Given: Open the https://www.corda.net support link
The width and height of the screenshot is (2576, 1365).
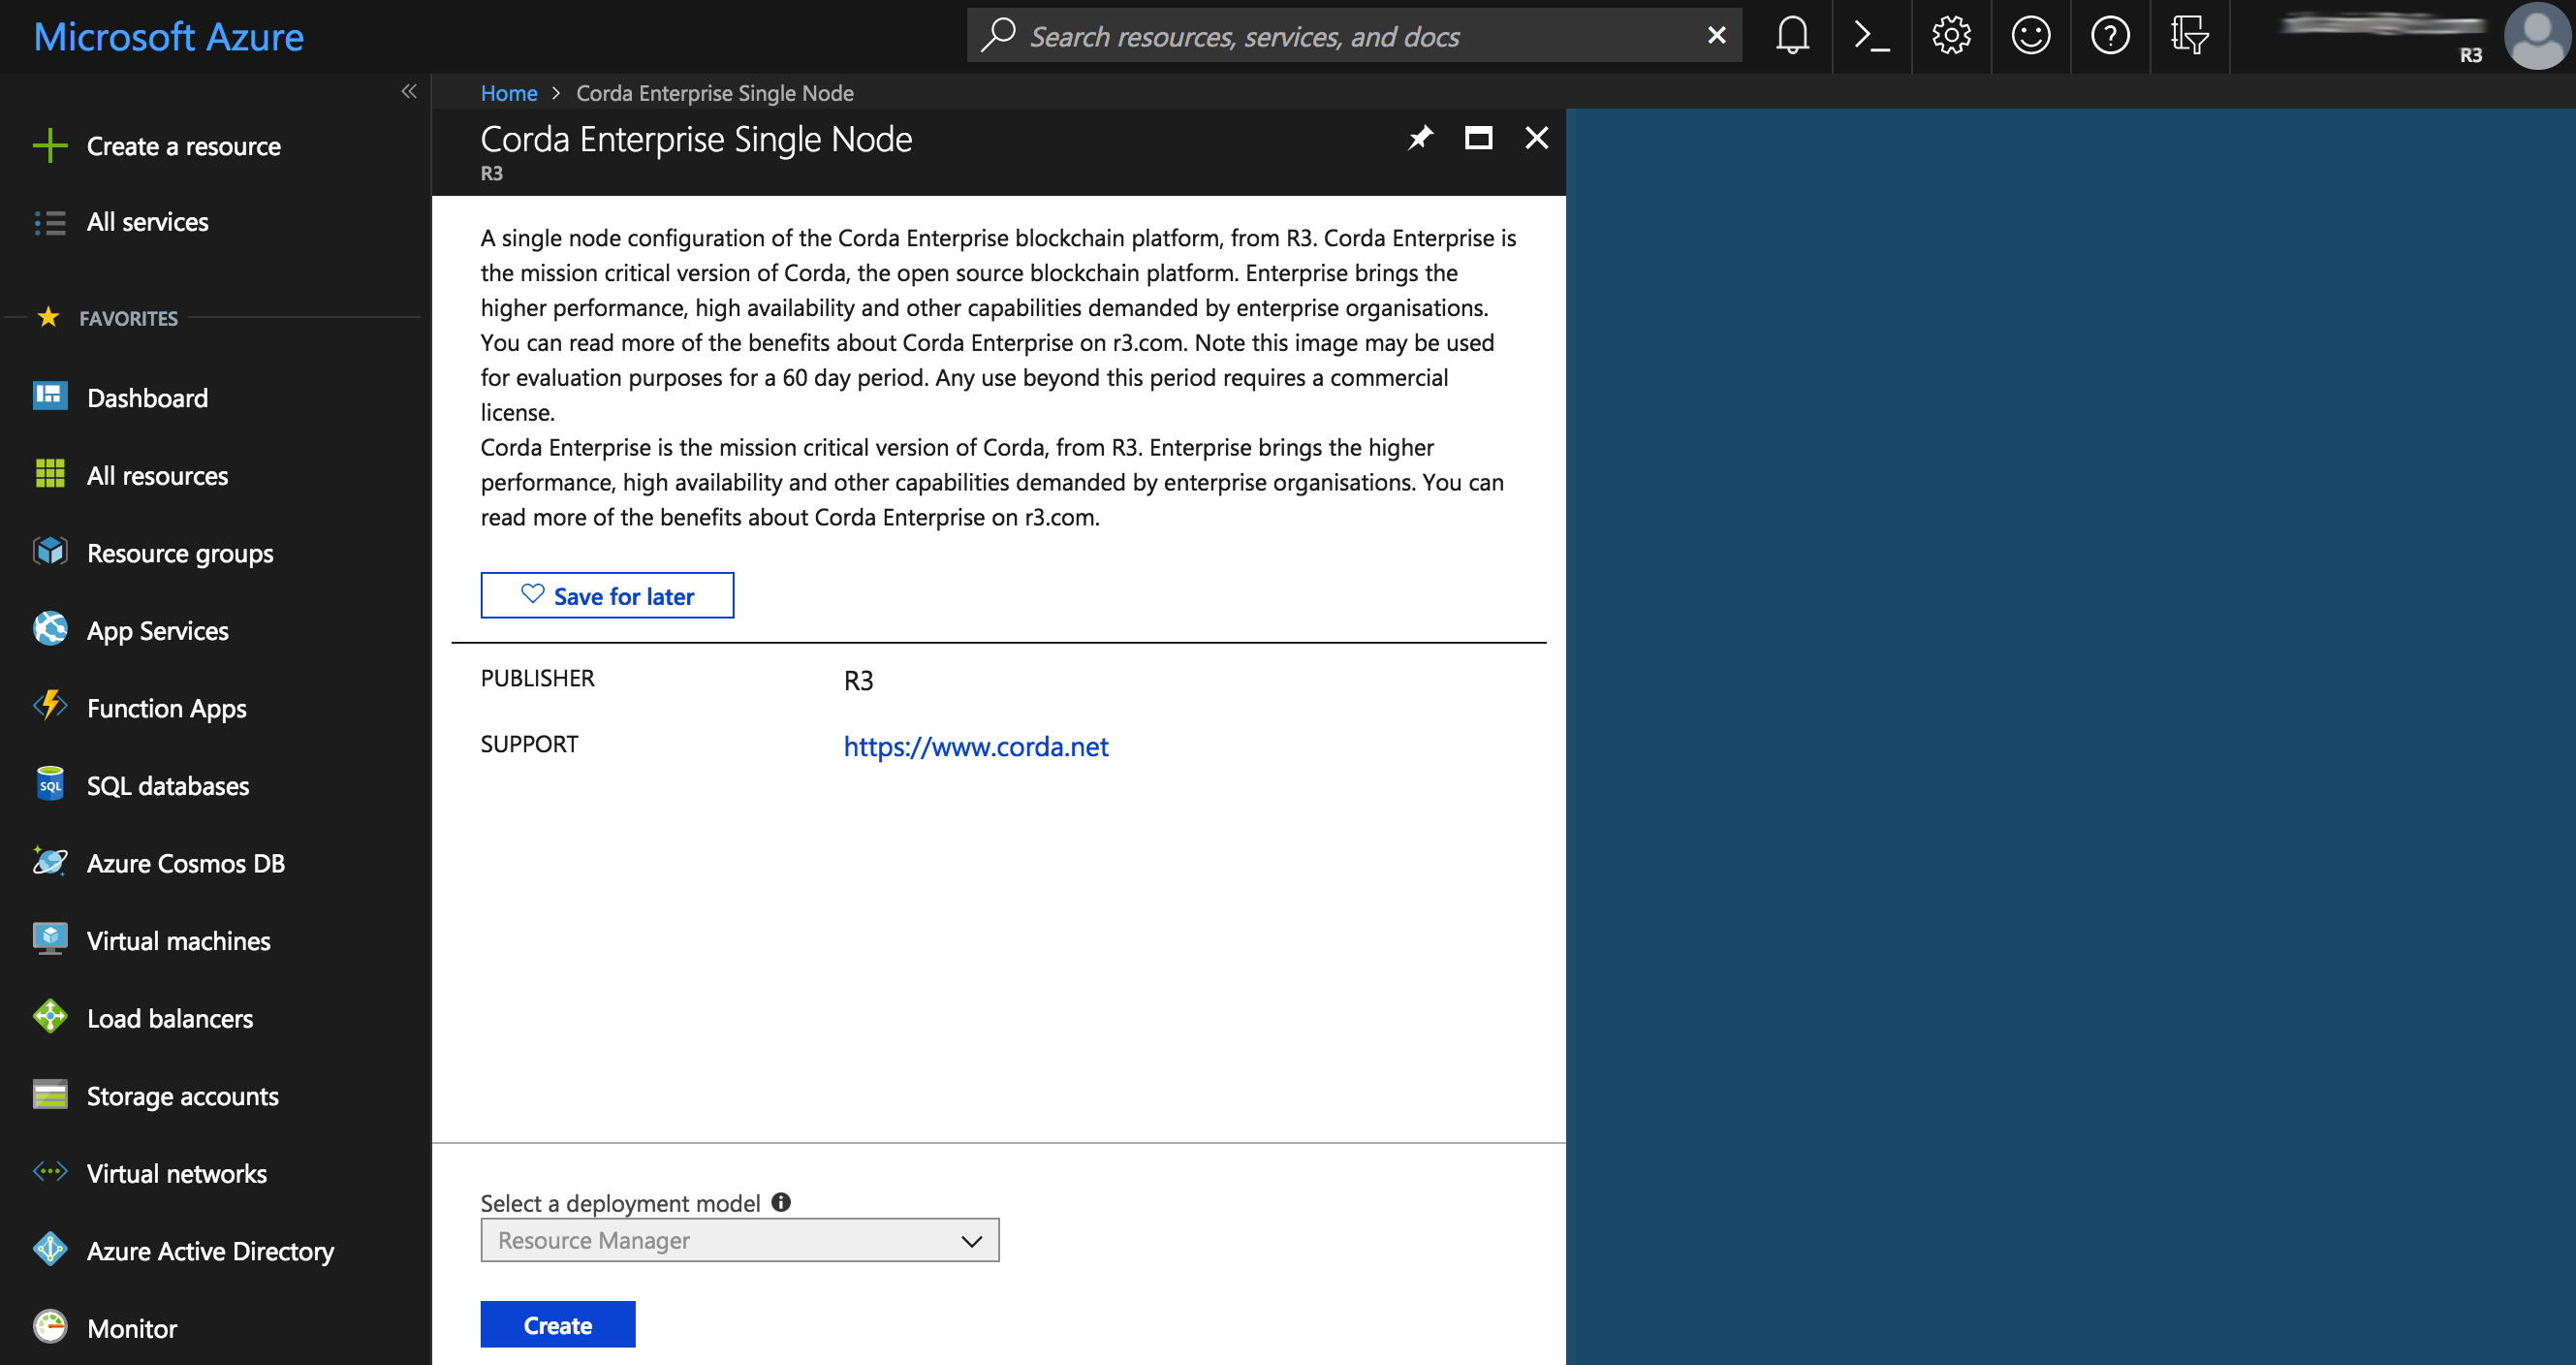Looking at the screenshot, I should coord(976,746).
